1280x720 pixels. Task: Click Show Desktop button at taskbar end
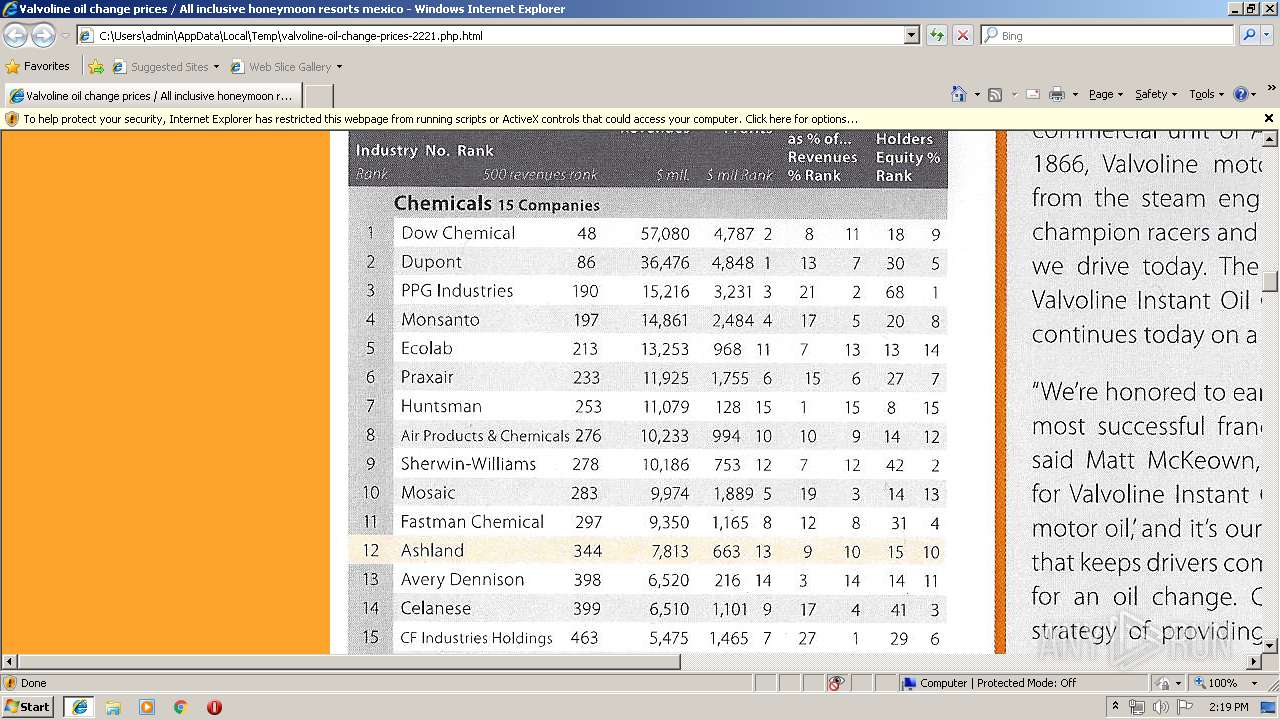pos(1270,707)
